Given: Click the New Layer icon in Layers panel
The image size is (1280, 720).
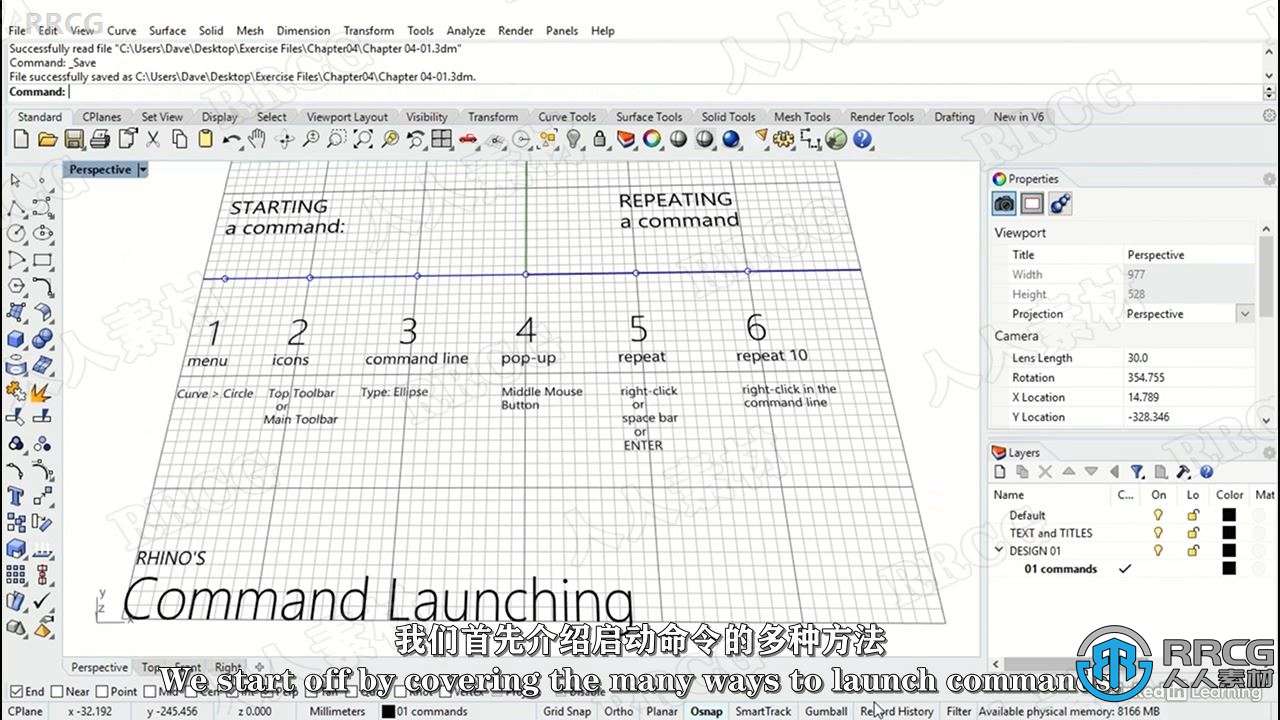Looking at the screenshot, I should [x=999, y=472].
